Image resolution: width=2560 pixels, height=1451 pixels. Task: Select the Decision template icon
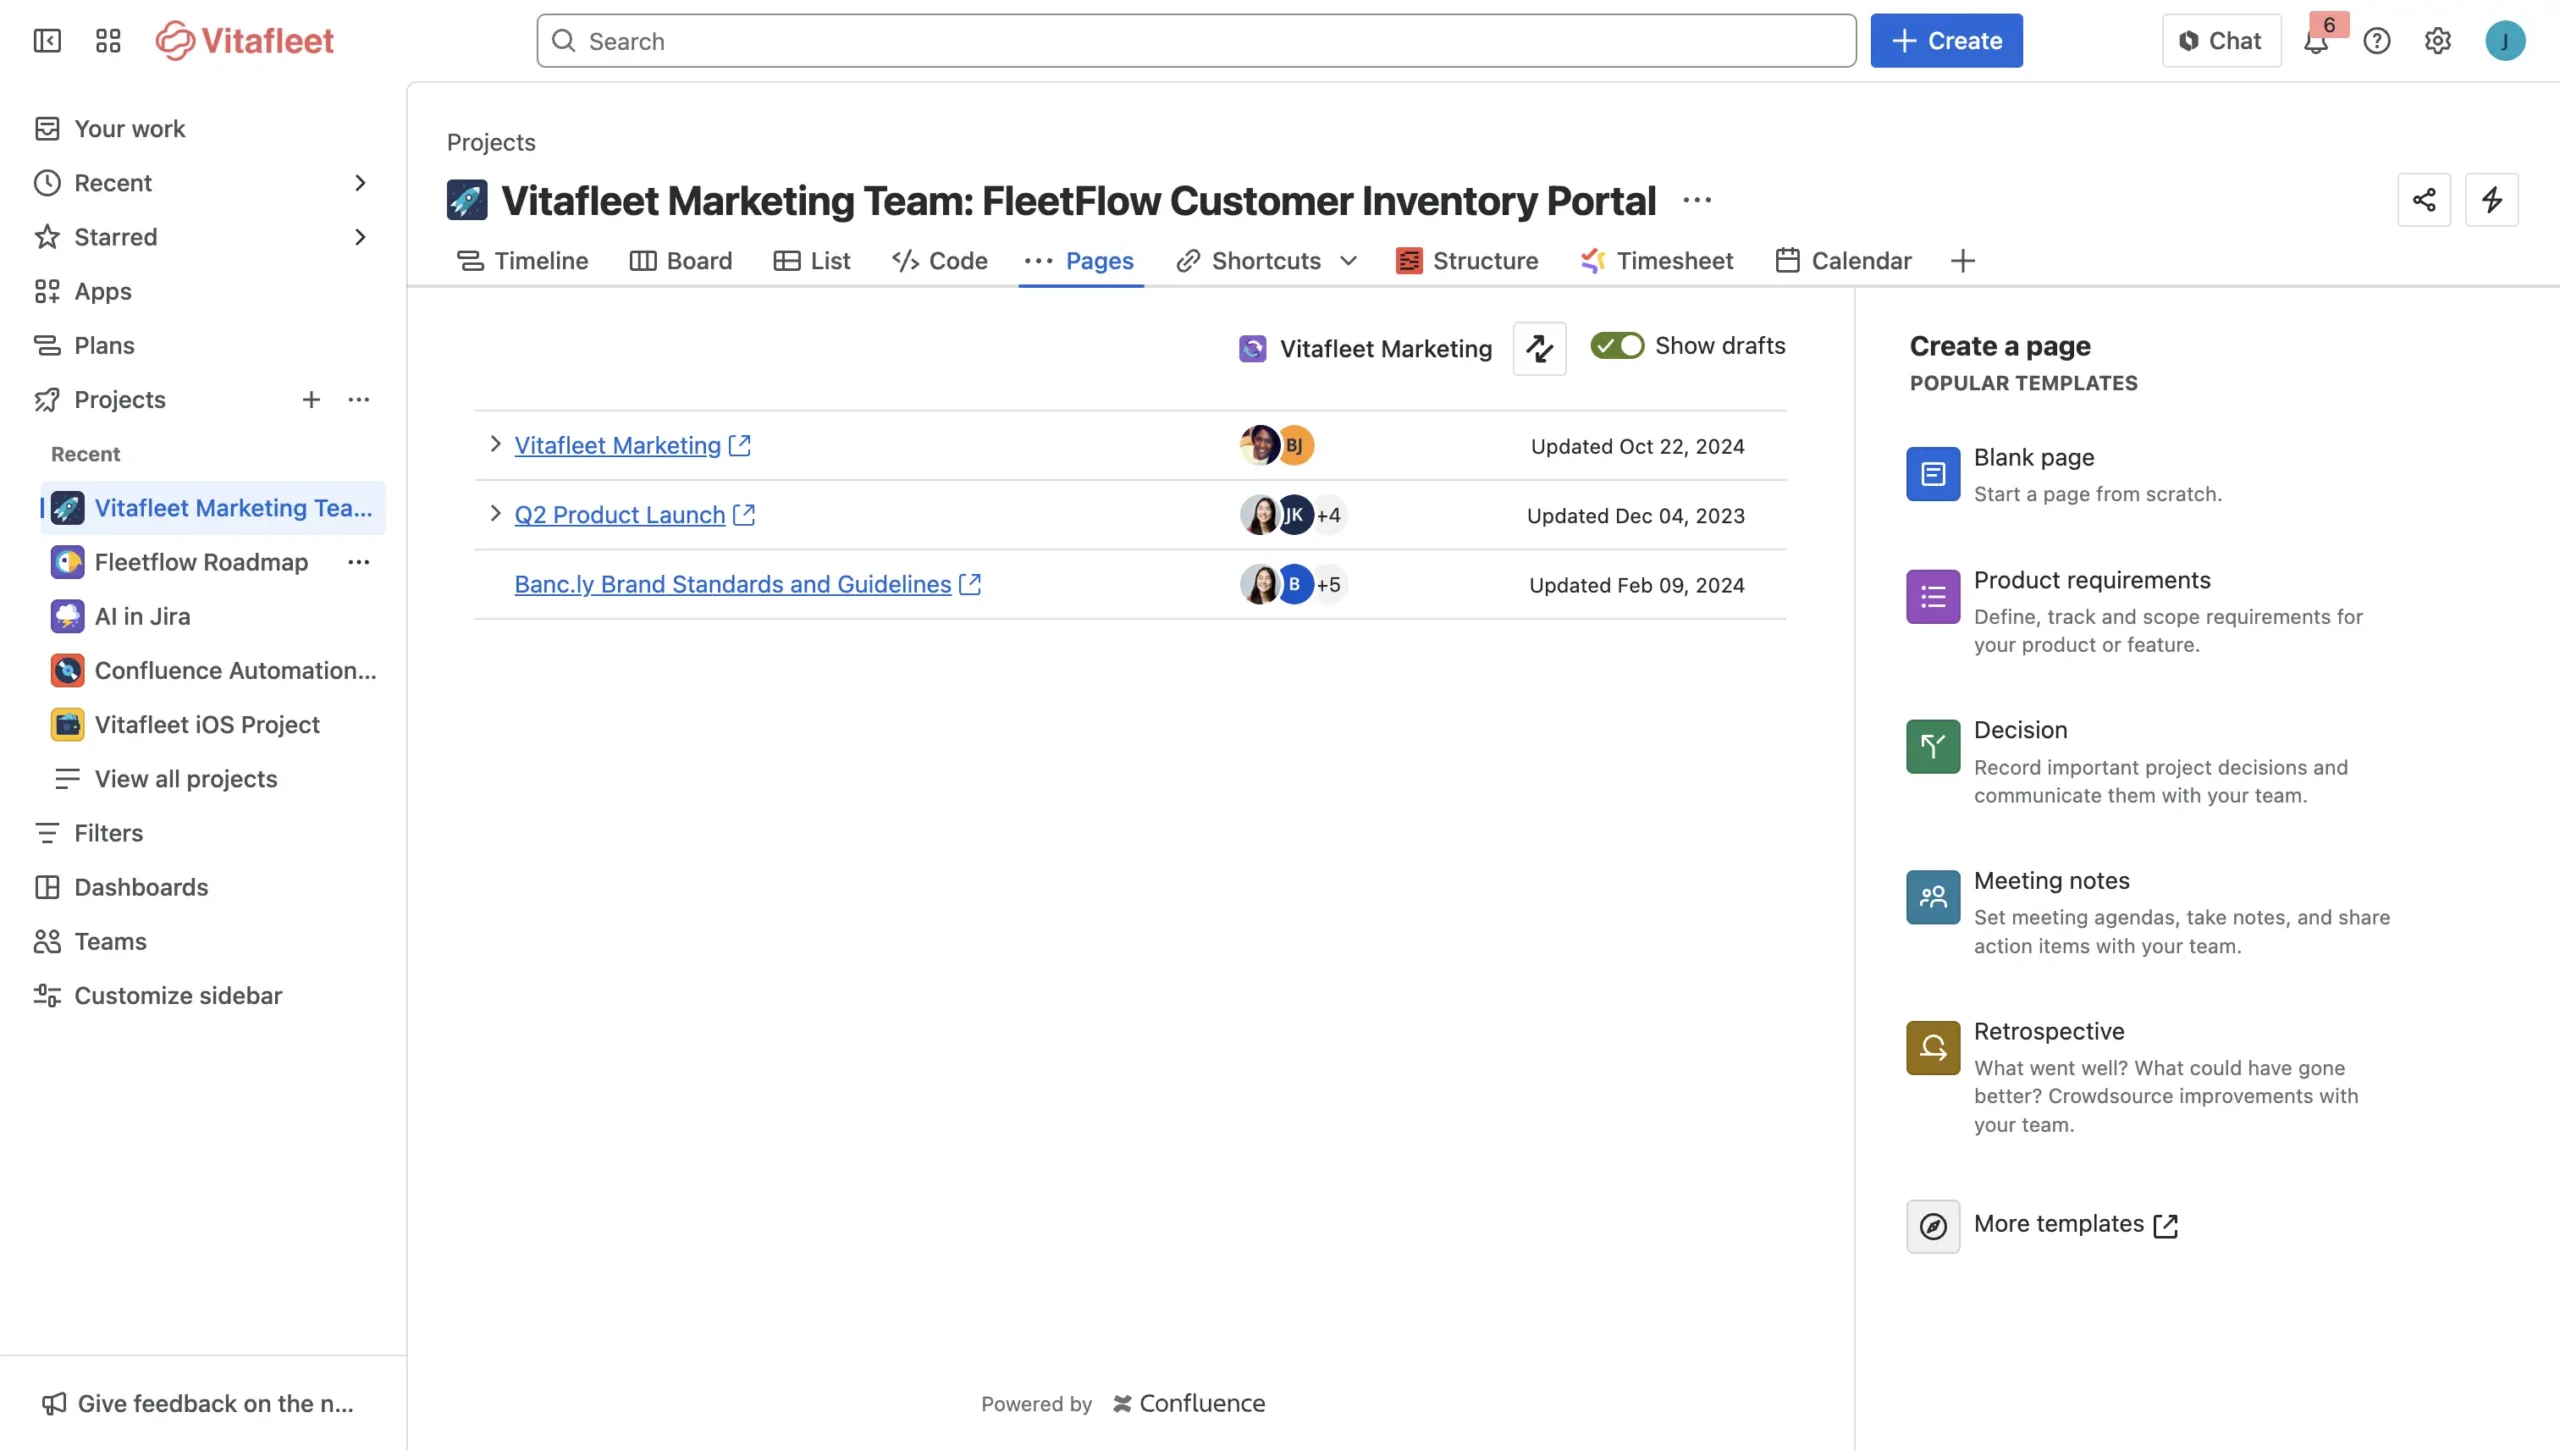[x=1933, y=747]
